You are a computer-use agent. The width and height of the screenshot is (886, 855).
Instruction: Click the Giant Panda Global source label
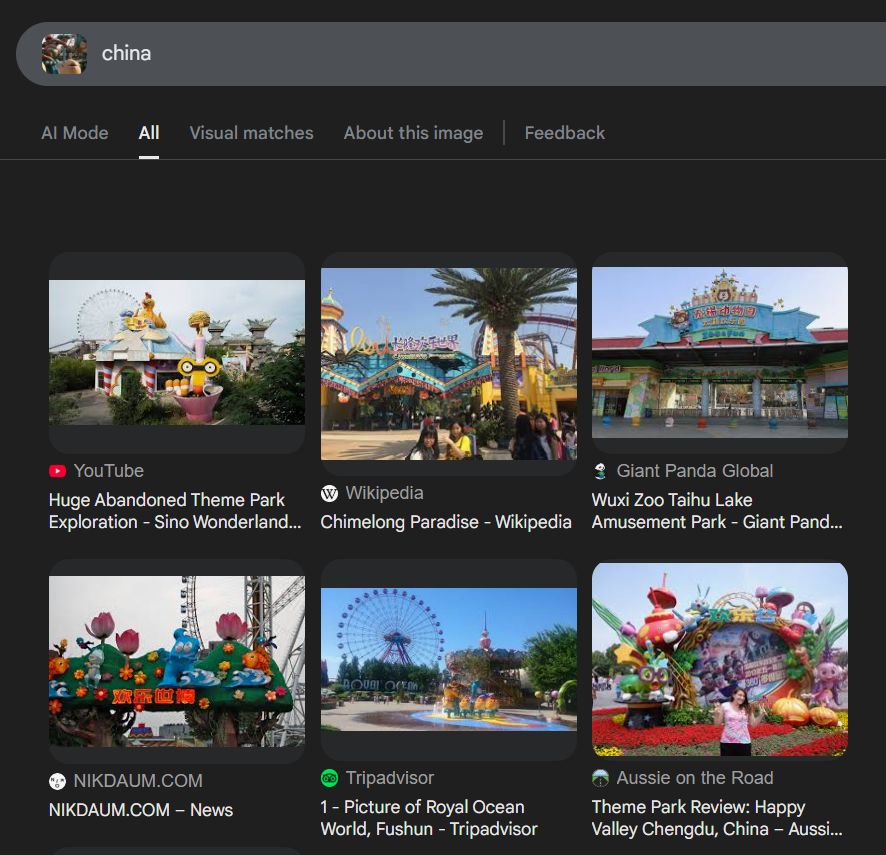[694, 471]
